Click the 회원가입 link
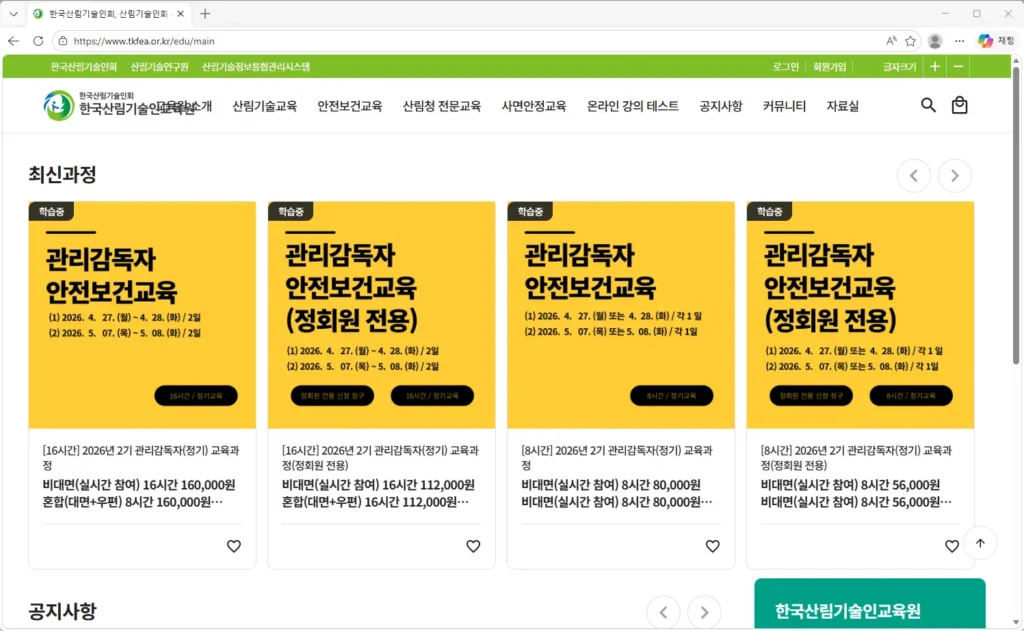Image resolution: width=1024 pixels, height=631 pixels. [829, 67]
